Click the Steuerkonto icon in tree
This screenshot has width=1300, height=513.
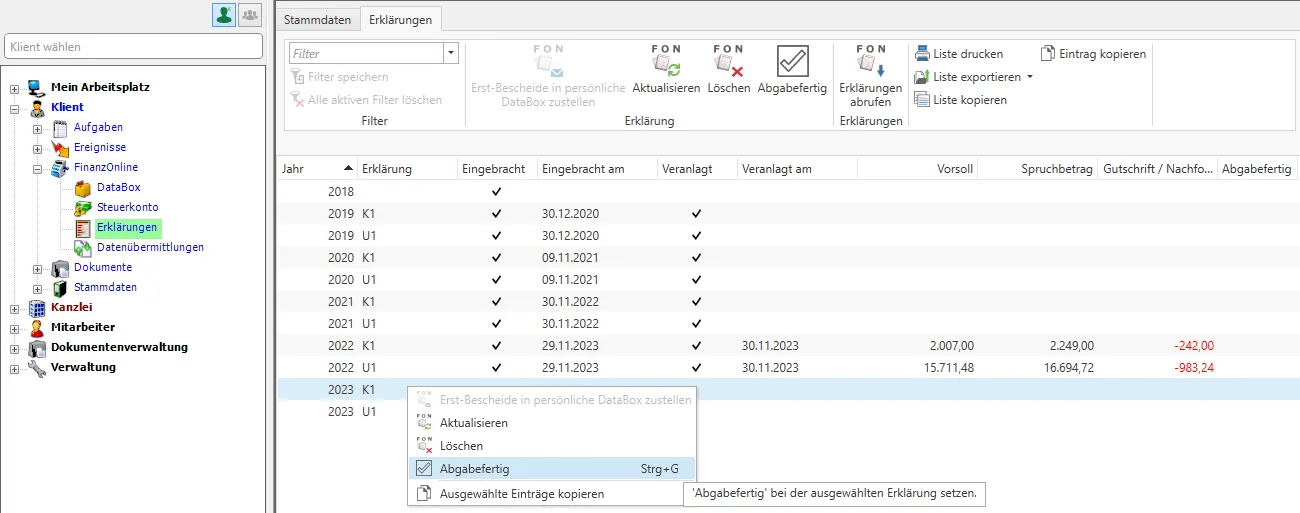[83, 207]
